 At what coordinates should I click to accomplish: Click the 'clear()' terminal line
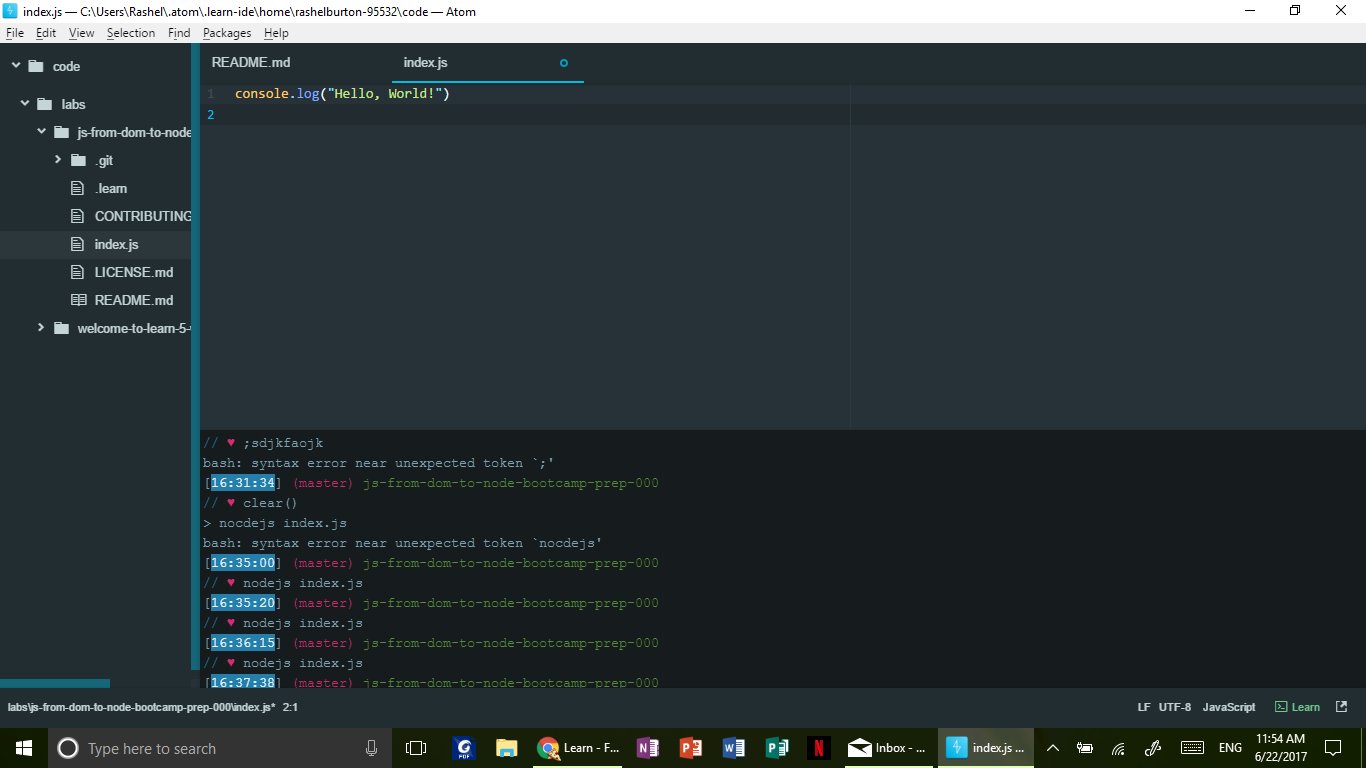(250, 503)
